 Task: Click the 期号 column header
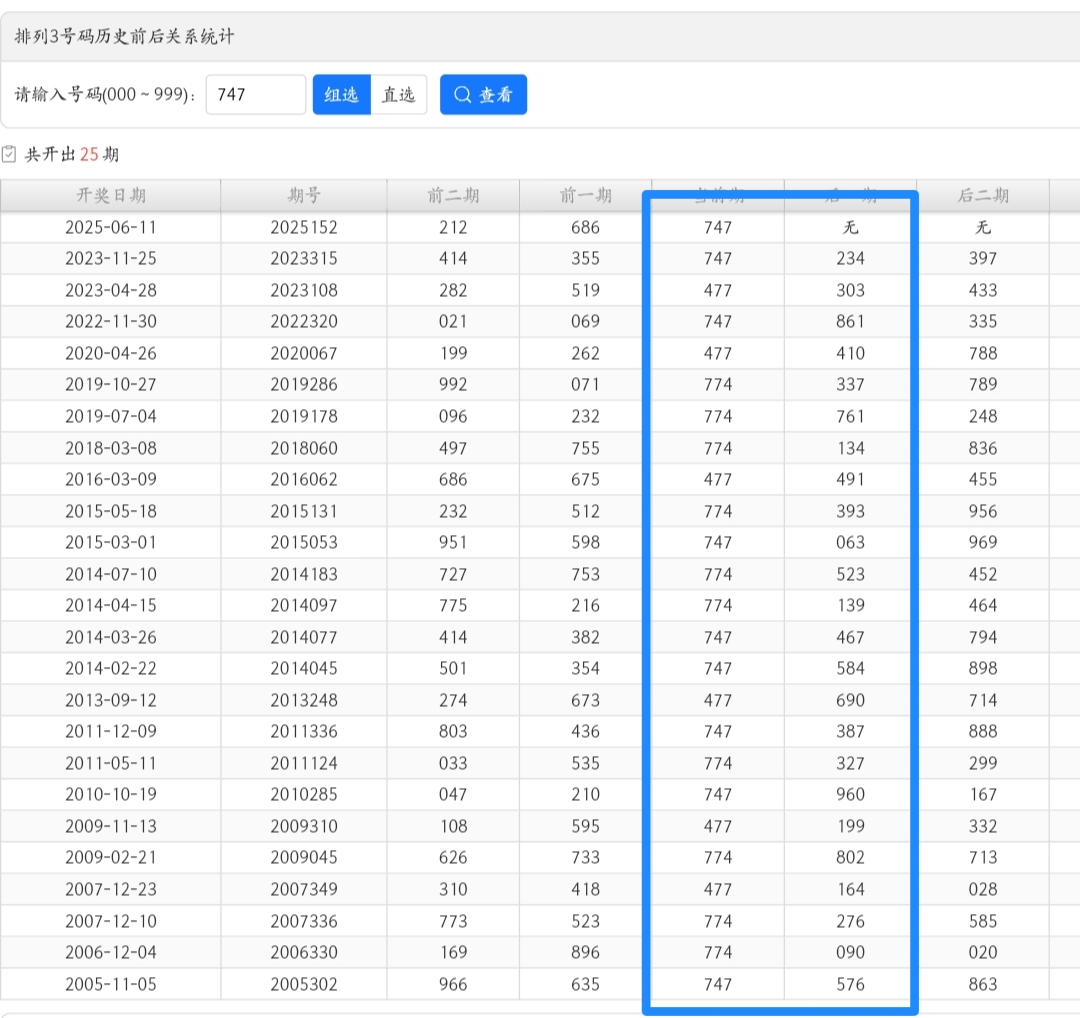[304, 196]
